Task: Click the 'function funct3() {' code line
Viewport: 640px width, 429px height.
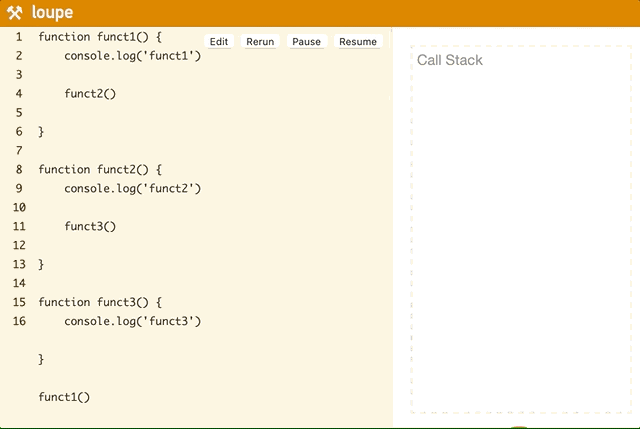Action: coord(100,302)
